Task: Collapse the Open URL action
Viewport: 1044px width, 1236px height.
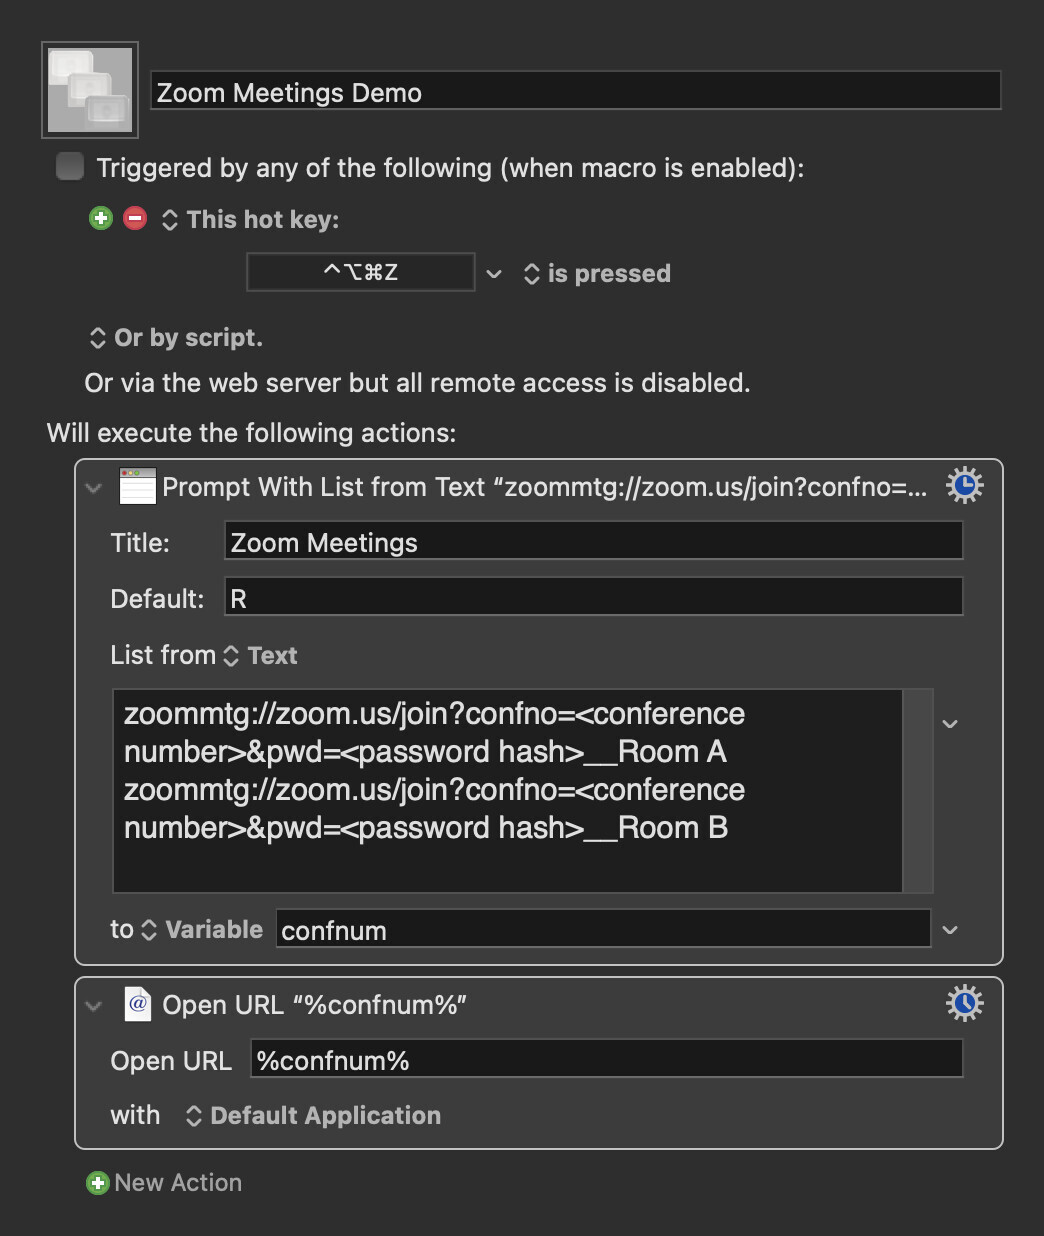Action: coord(93,1005)
